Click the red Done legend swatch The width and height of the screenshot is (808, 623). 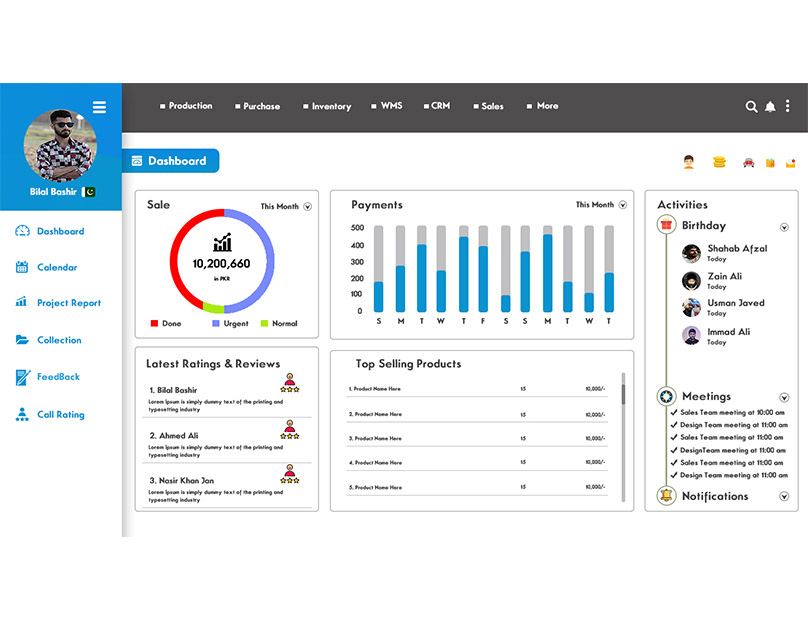click(154, 324)
